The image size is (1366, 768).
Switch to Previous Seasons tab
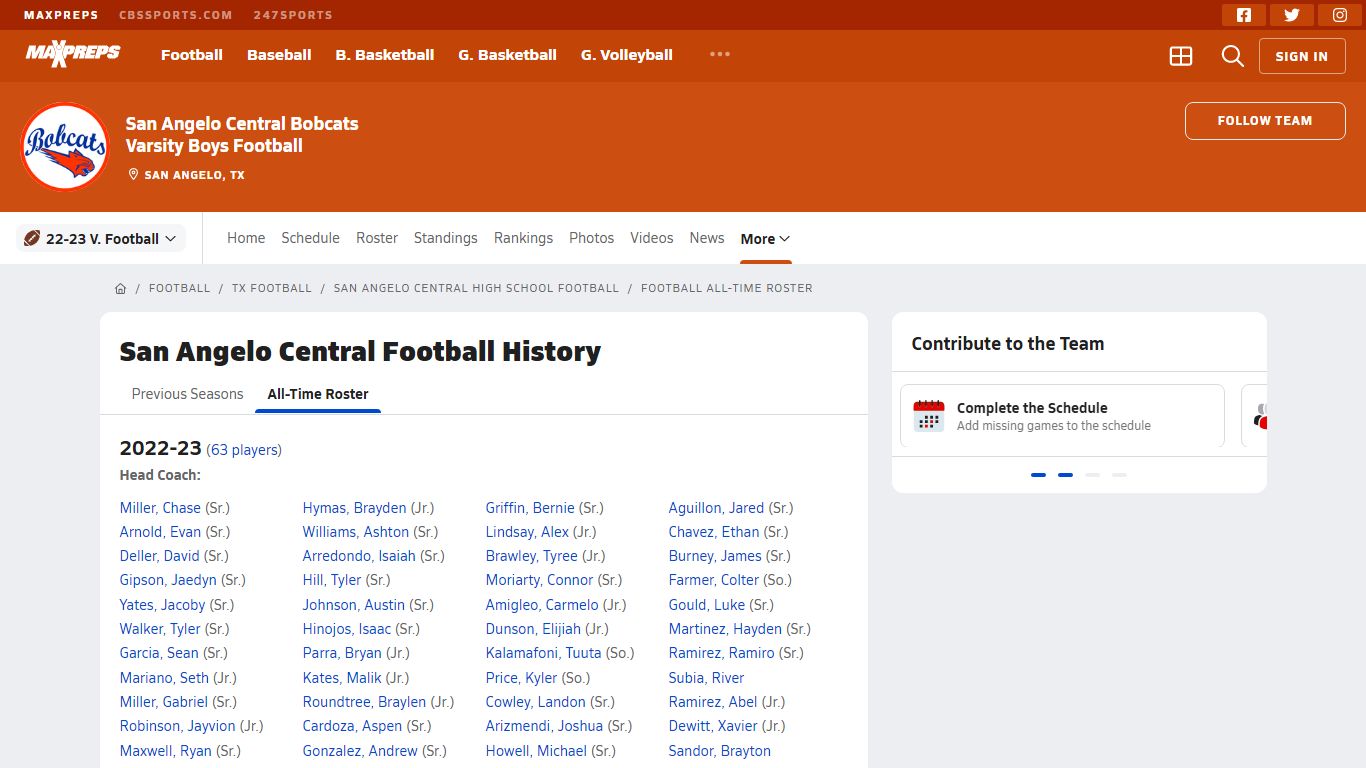[x=188, y=394]
